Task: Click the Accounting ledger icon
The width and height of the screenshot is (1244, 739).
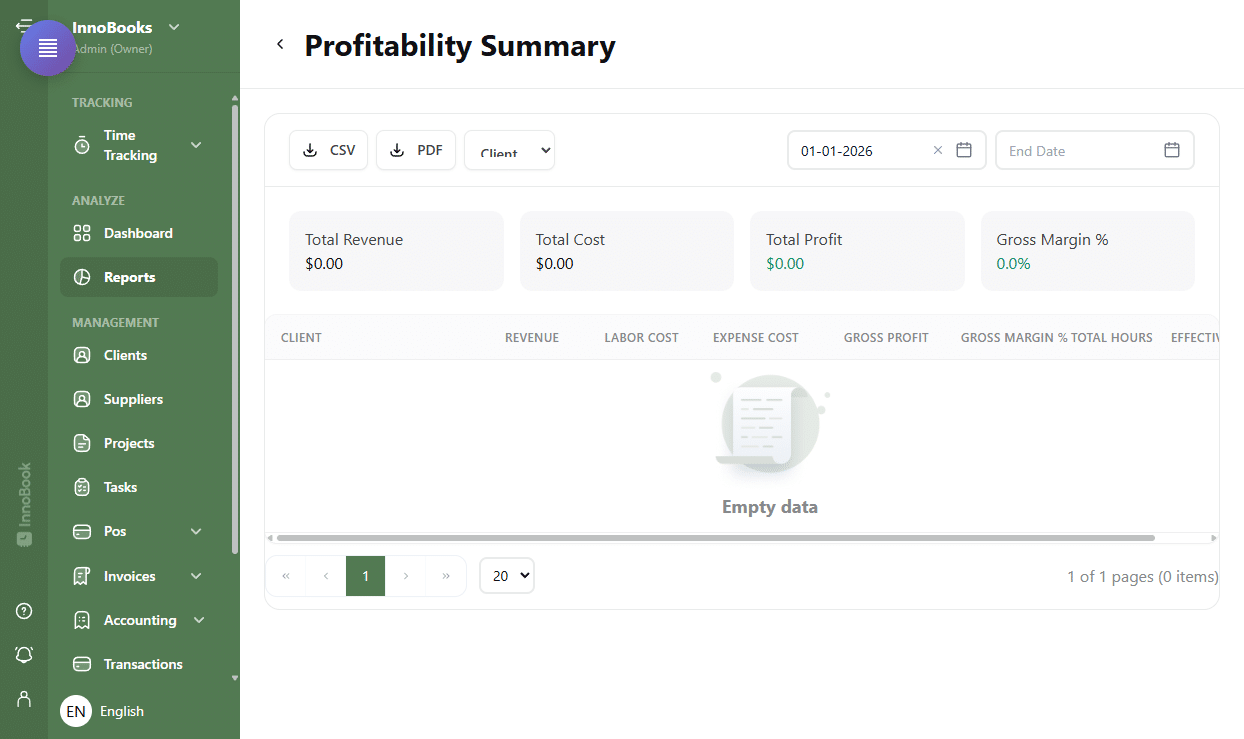Action: [x=82, y=620]
